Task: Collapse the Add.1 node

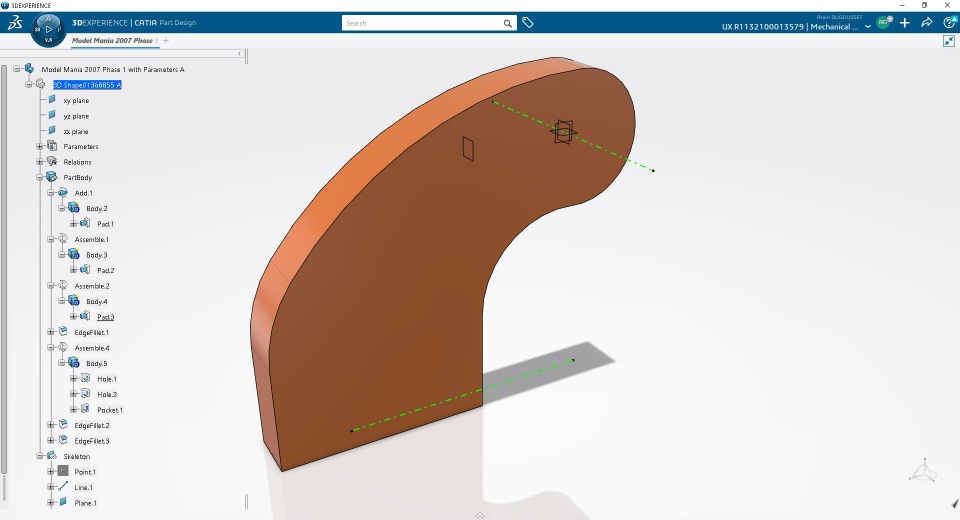Action: click(x=51, y=192)
